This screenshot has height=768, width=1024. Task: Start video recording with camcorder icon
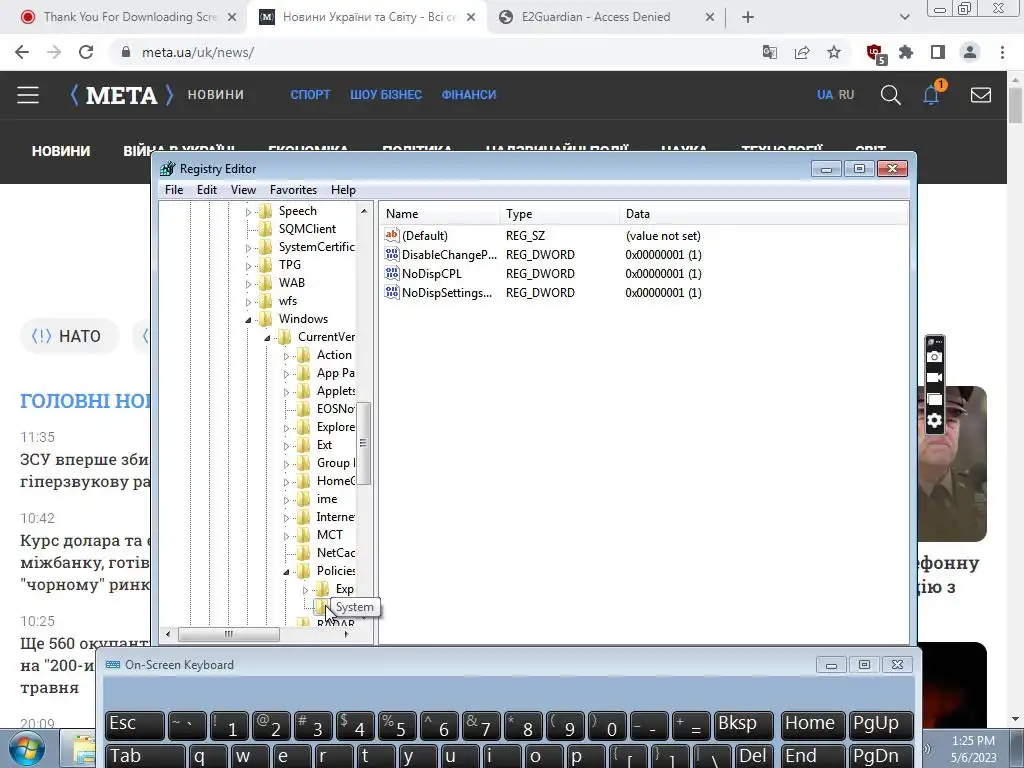point(935,377)
